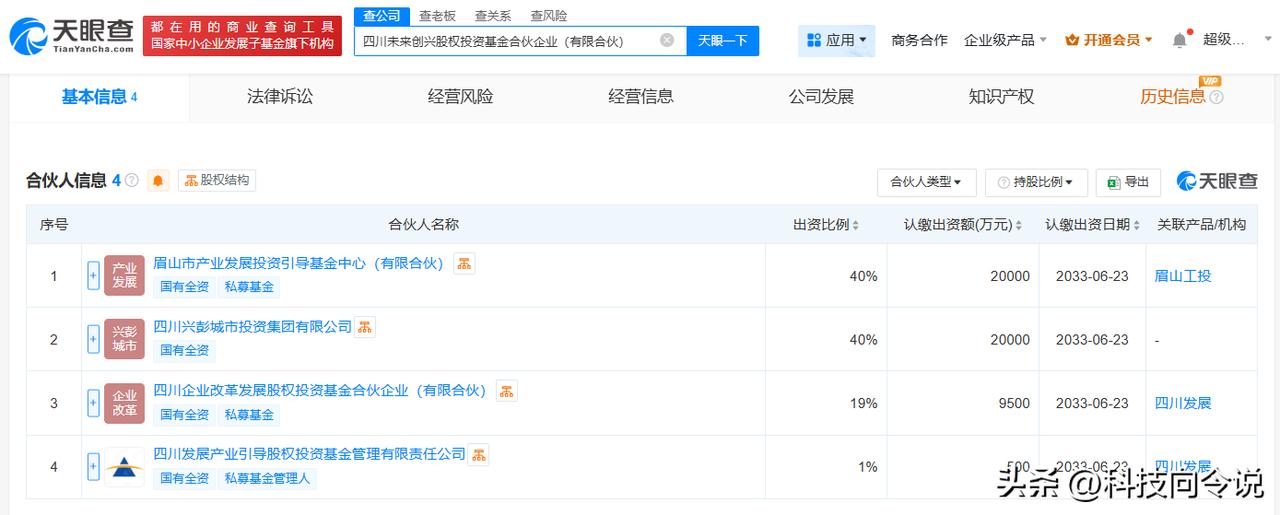Open 四川发展 link in row 3

[x=1182, y=403]
